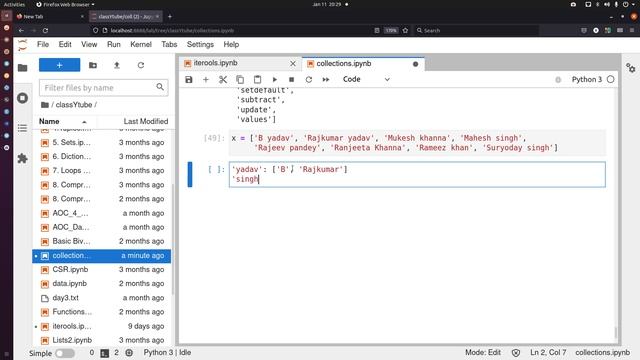Restart the kernel

tap(309, 80)
